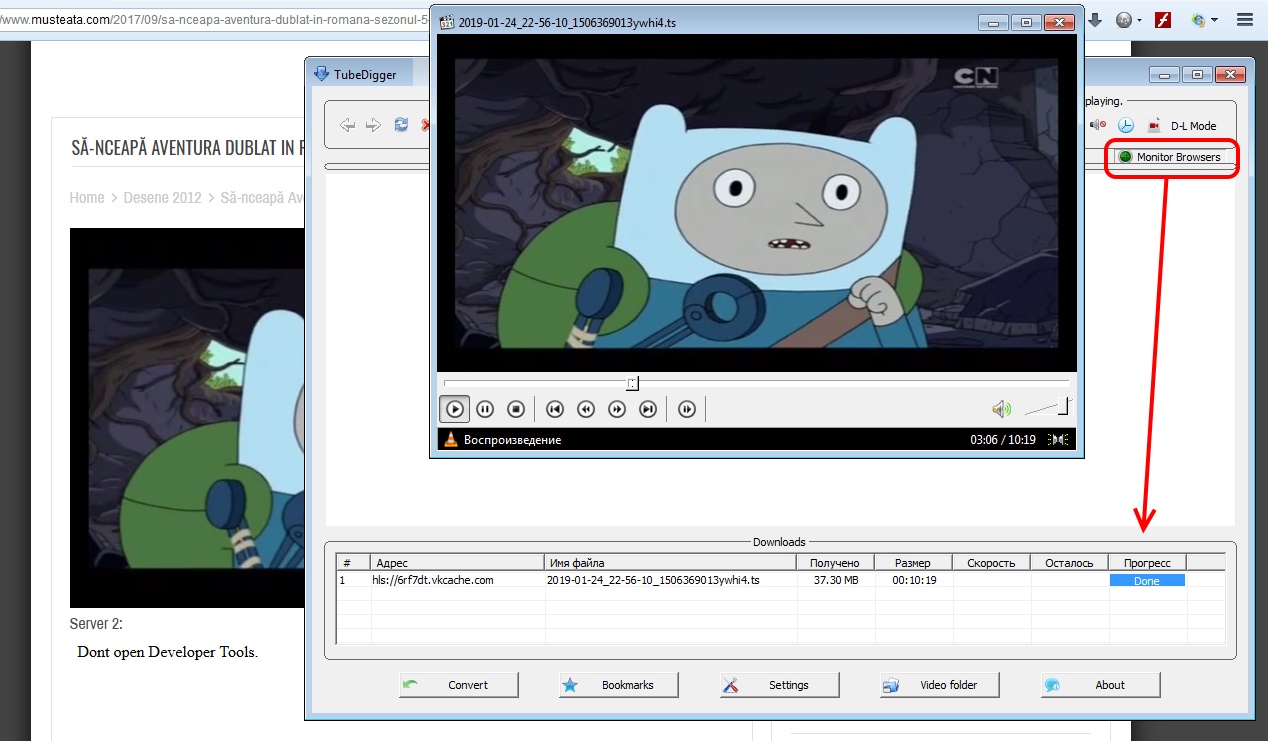Click the TubeDigger refresh icon
The image size is (1268, 741).
[401, 125]
